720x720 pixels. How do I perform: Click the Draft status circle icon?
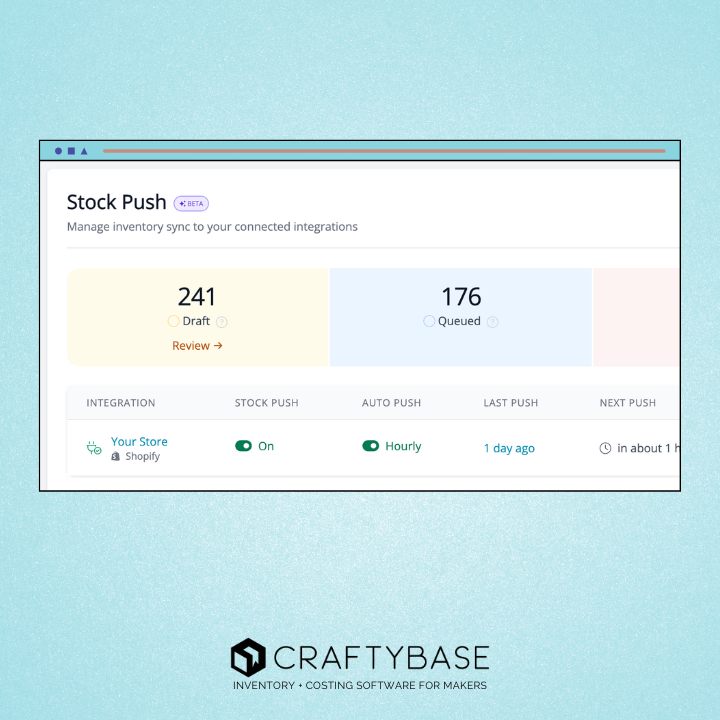[x=173, y=321]
